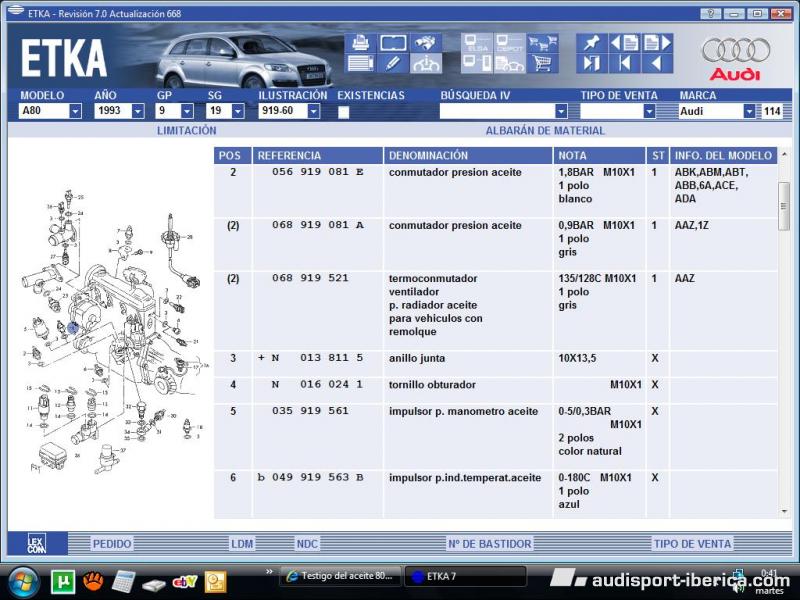The height and width of the screenshot is (600, 800).
Task: Switch to the Testigo del aceite taskbar window
Action: (341, 577)
